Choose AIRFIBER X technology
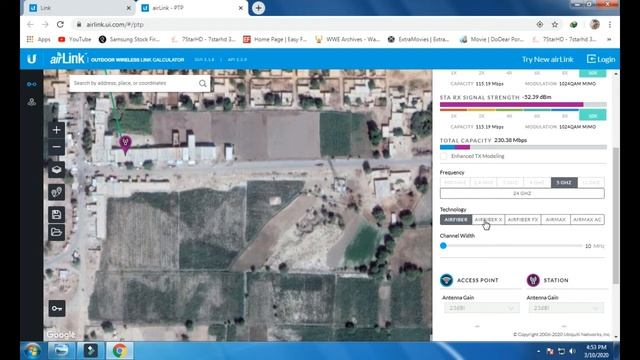This screenshot has height=360, width=640. (488, 220)
